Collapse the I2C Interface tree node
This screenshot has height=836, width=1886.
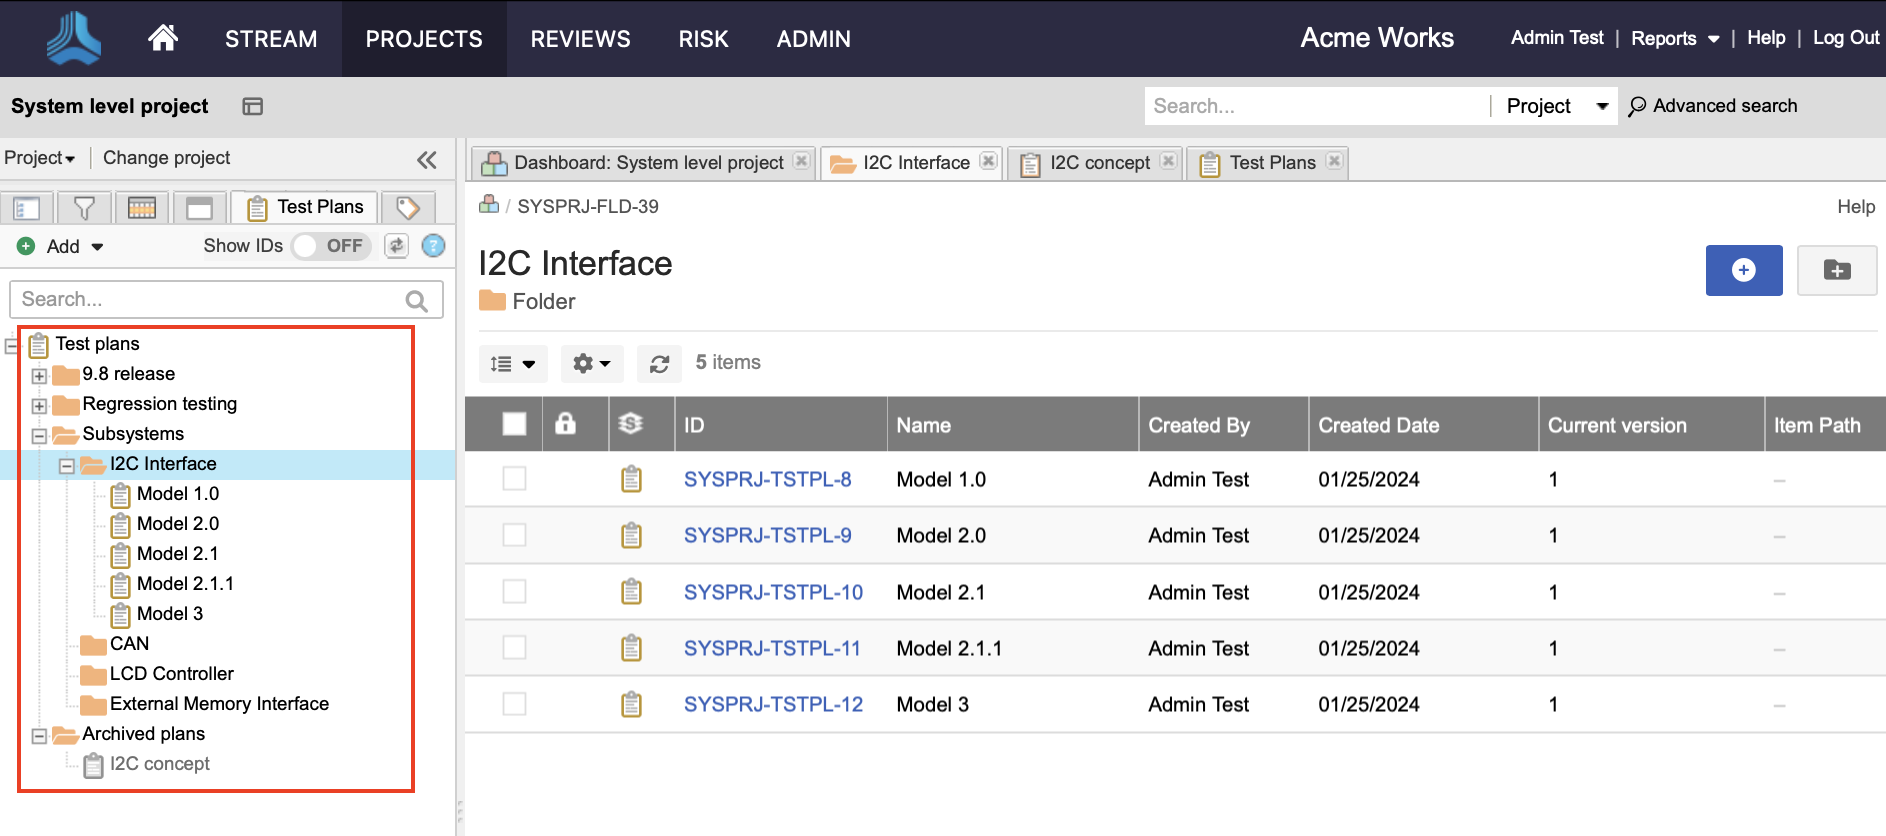pos(67,466)
